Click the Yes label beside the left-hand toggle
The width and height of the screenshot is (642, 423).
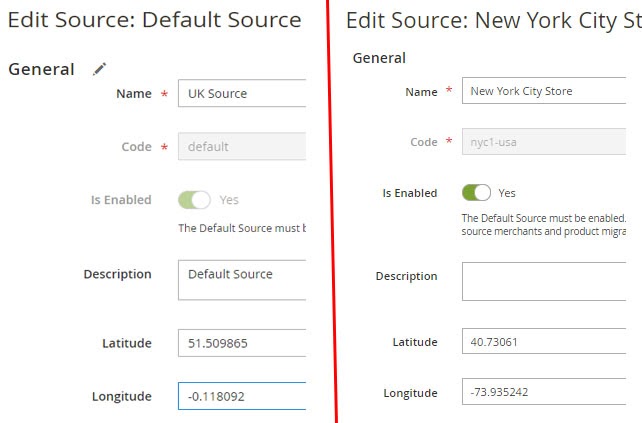[228, 200]
